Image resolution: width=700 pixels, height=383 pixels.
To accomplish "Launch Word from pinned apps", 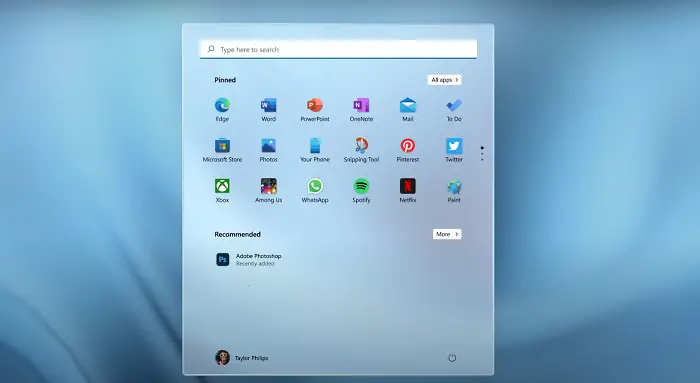I will [x=268, y=109].
